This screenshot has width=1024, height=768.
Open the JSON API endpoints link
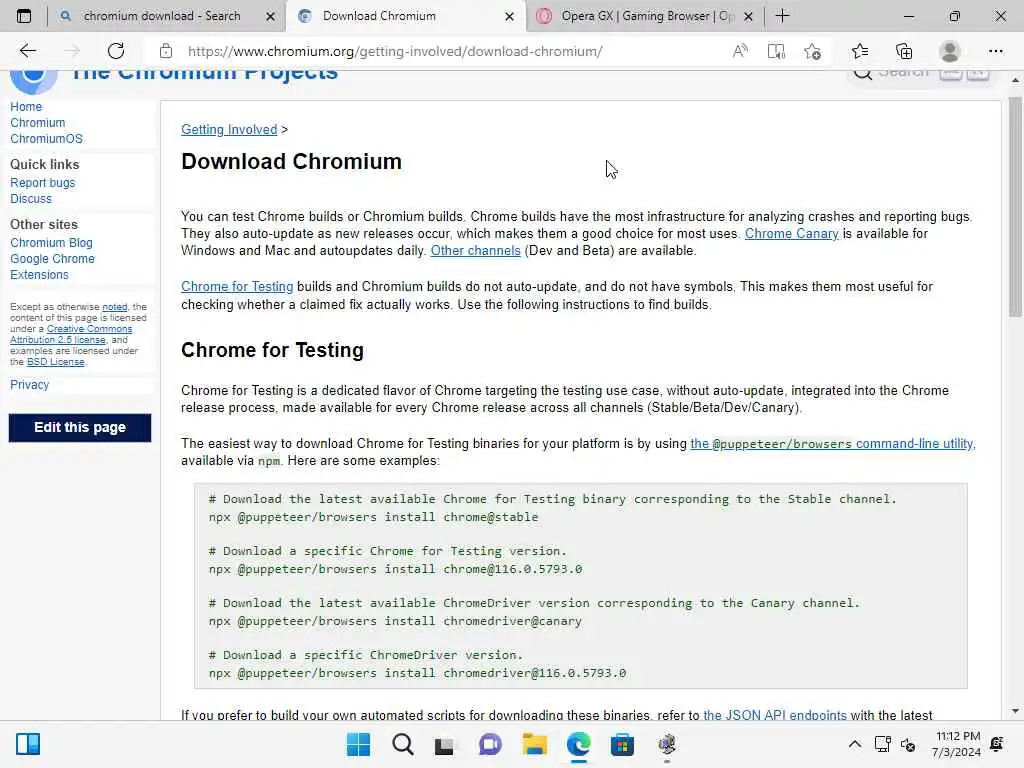click(x=775, y=714)
